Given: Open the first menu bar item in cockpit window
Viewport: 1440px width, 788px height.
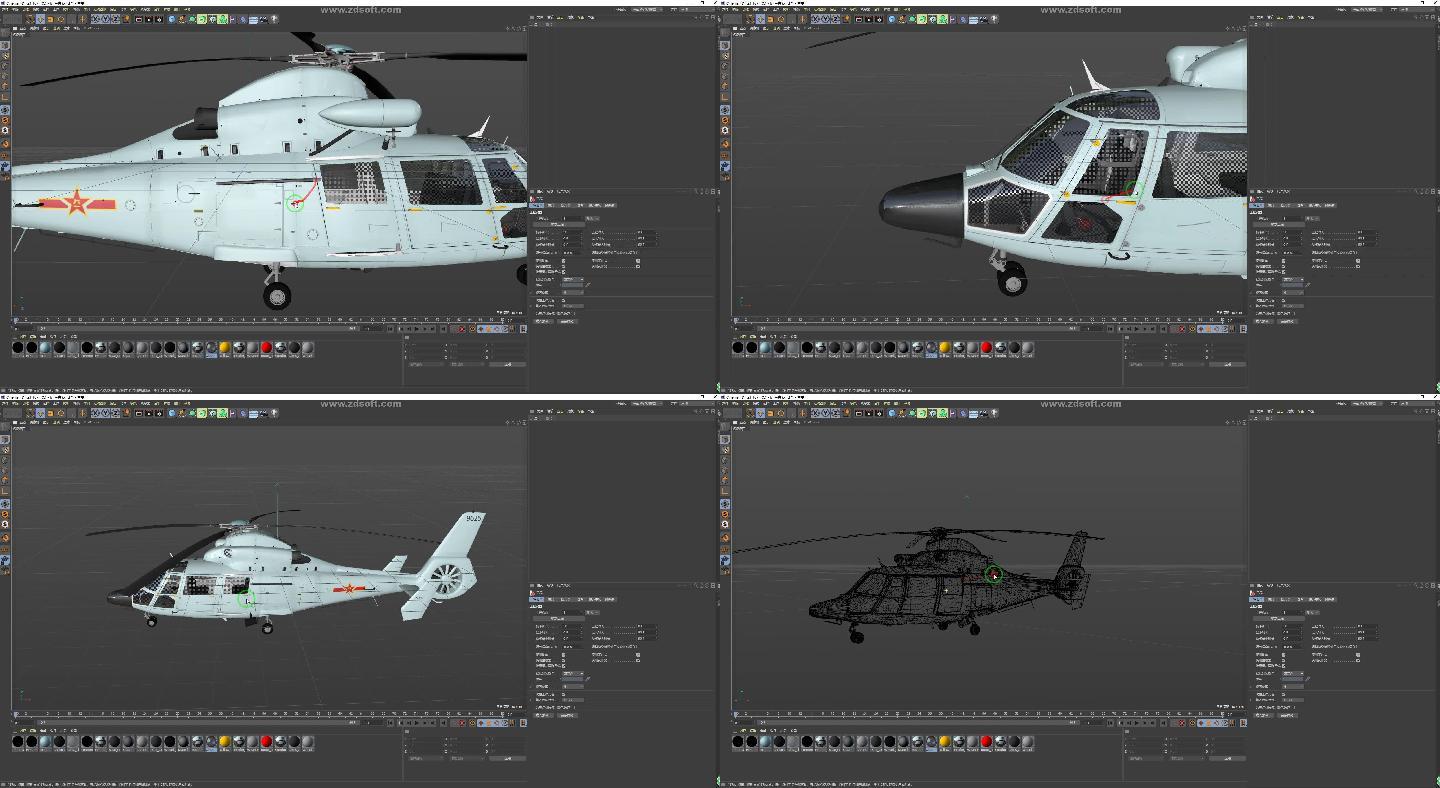Looking at the screenshot, I should pos(725,10).
